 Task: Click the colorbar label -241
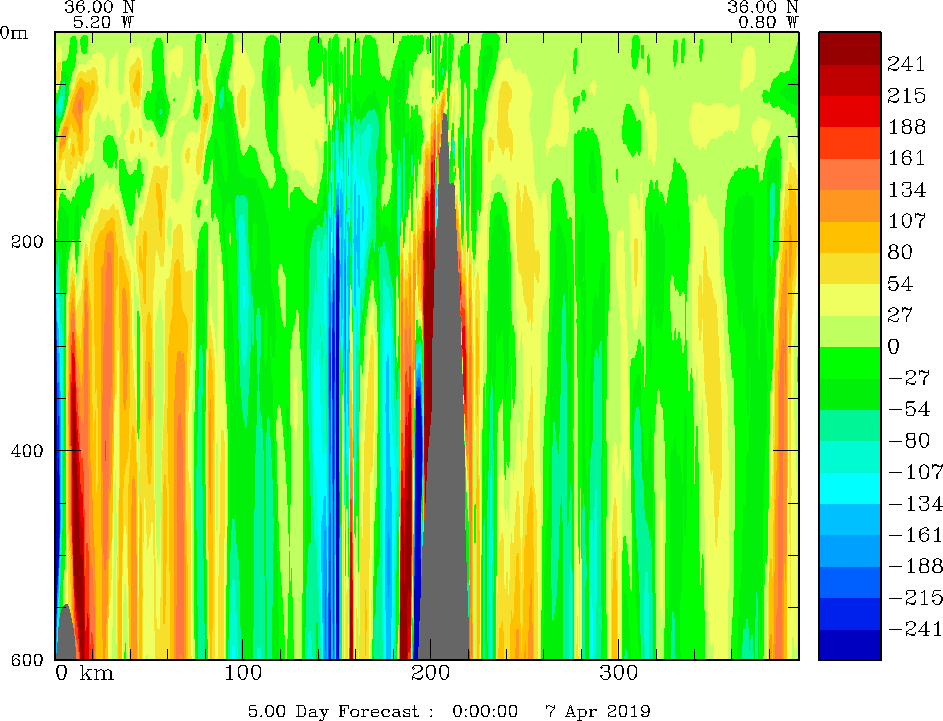coord(915,629)
